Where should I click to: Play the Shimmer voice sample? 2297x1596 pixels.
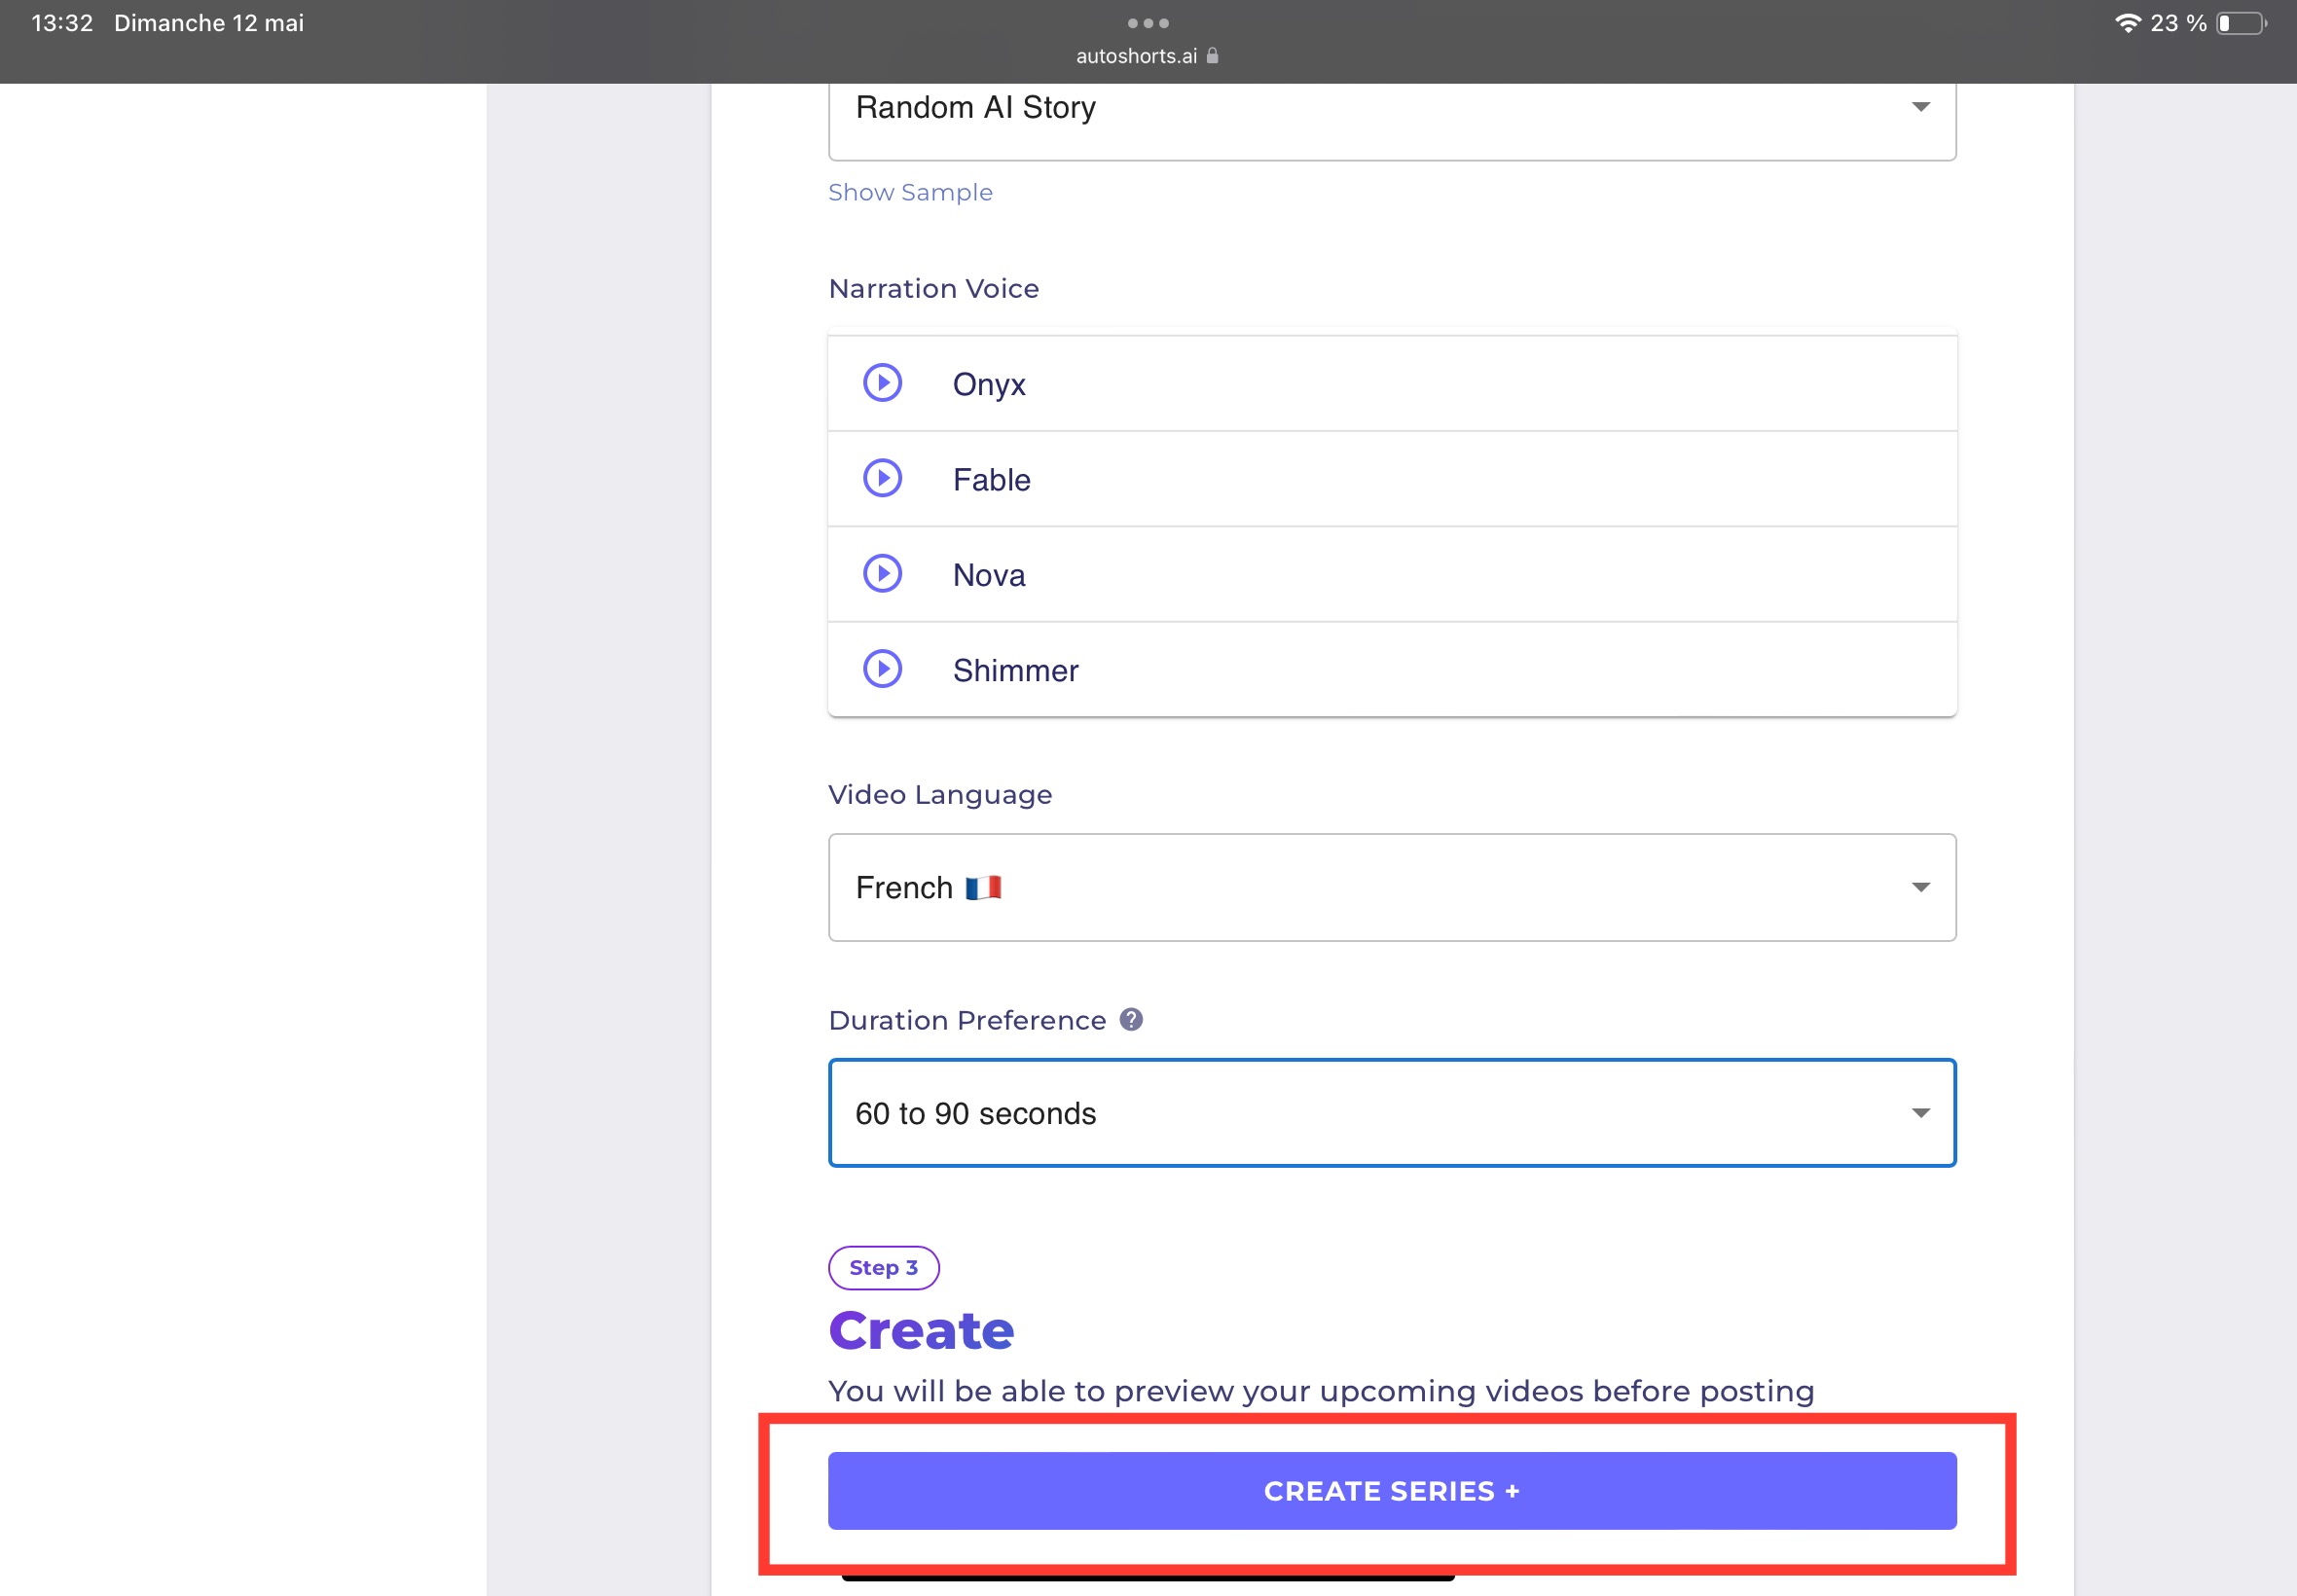[x=882, y=669]
